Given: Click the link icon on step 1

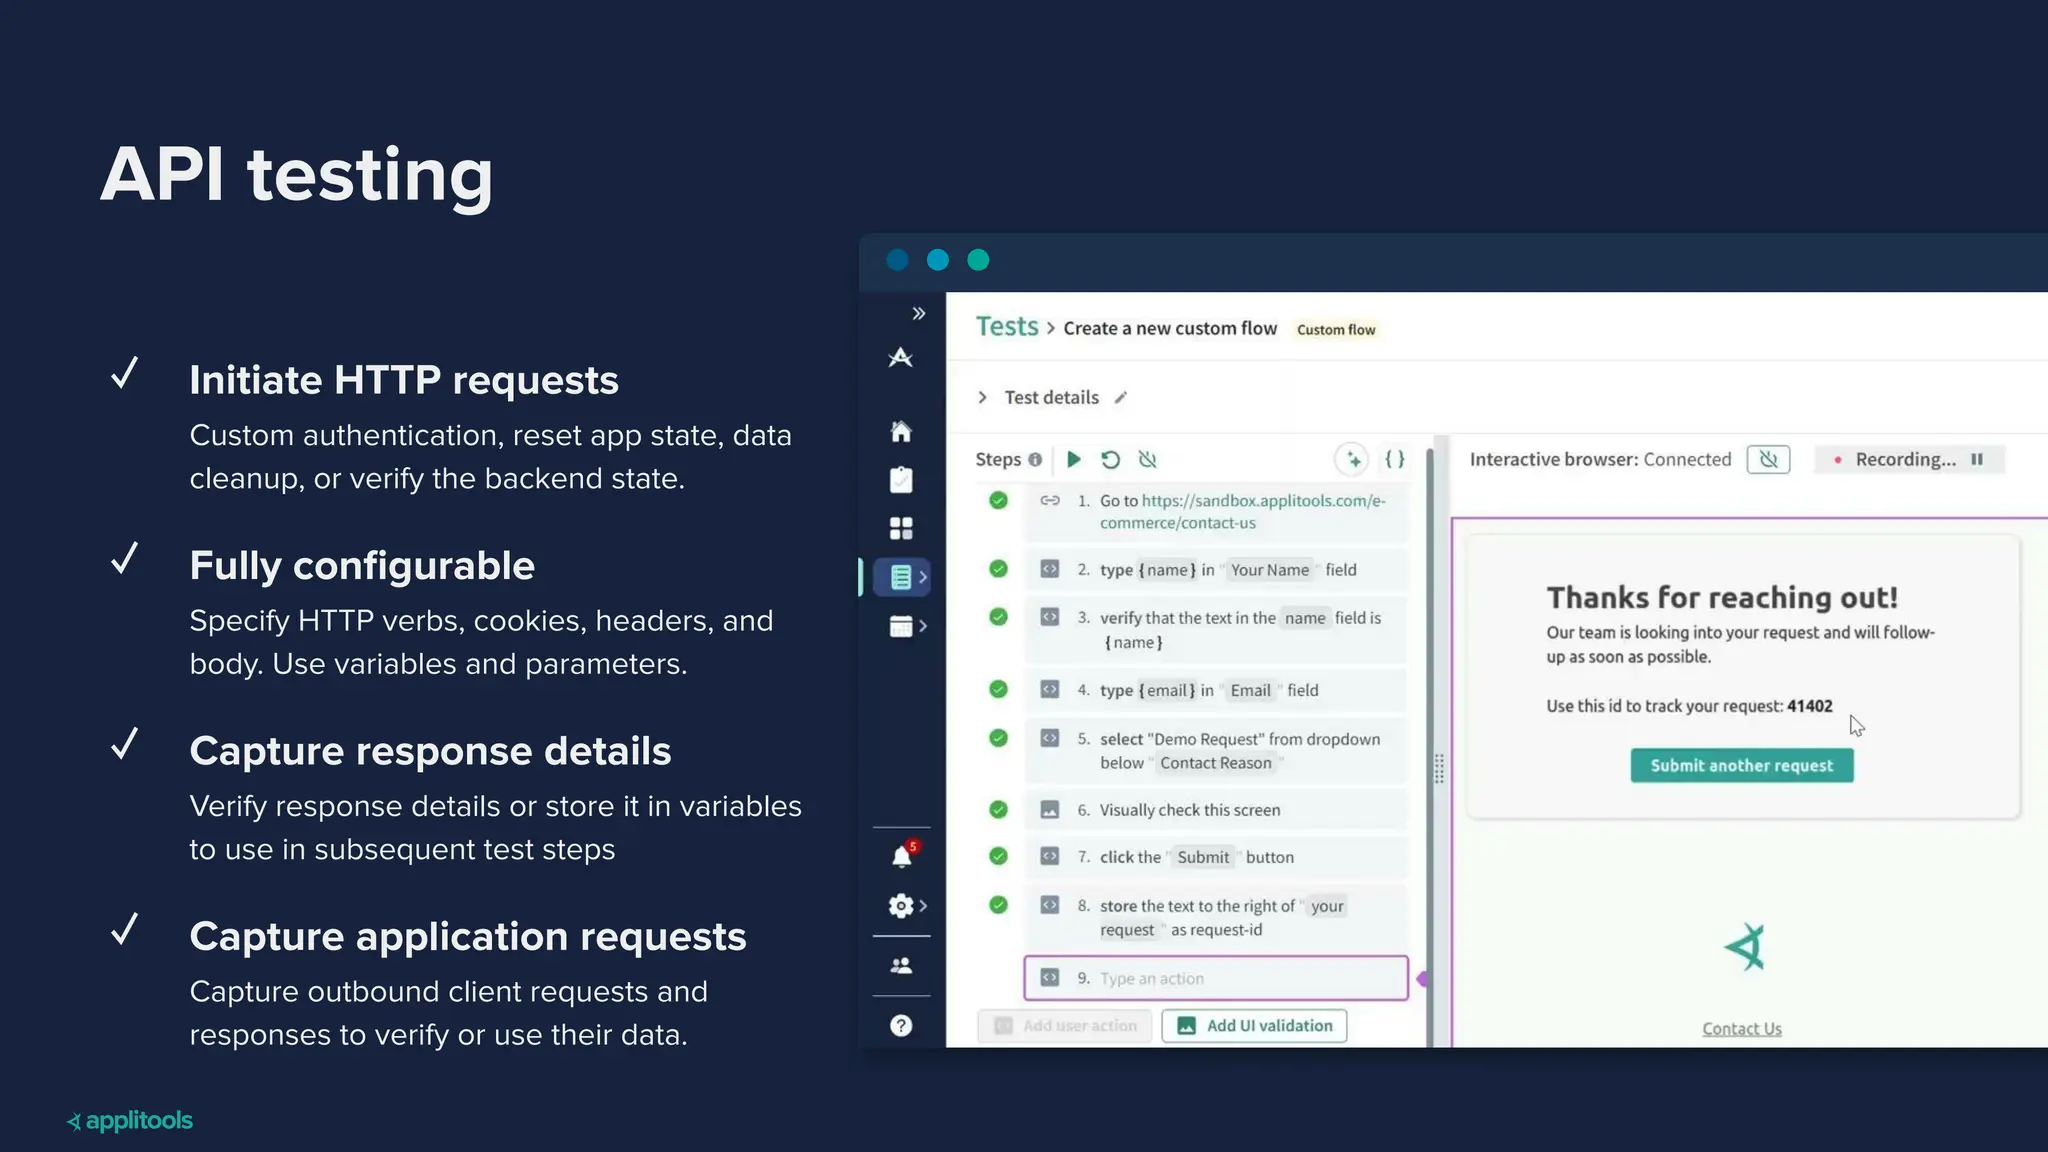Looking at the screenshot, I should [x=1050, y=500].
